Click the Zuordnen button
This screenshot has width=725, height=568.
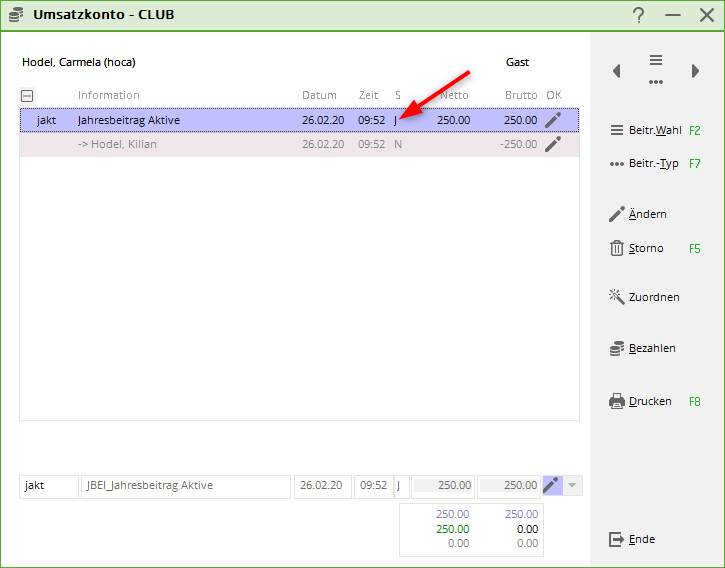click(x=653, y=297)
